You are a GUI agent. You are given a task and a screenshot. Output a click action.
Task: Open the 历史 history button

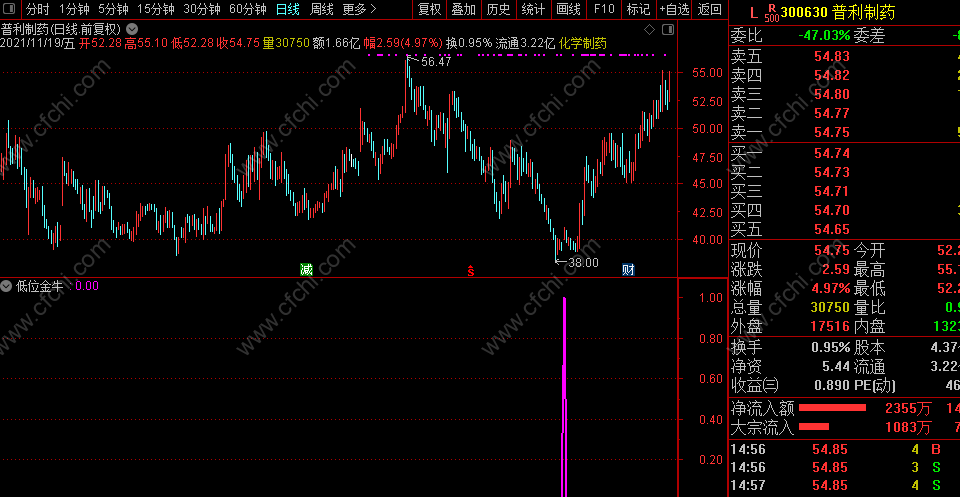(x=498, y=9)
